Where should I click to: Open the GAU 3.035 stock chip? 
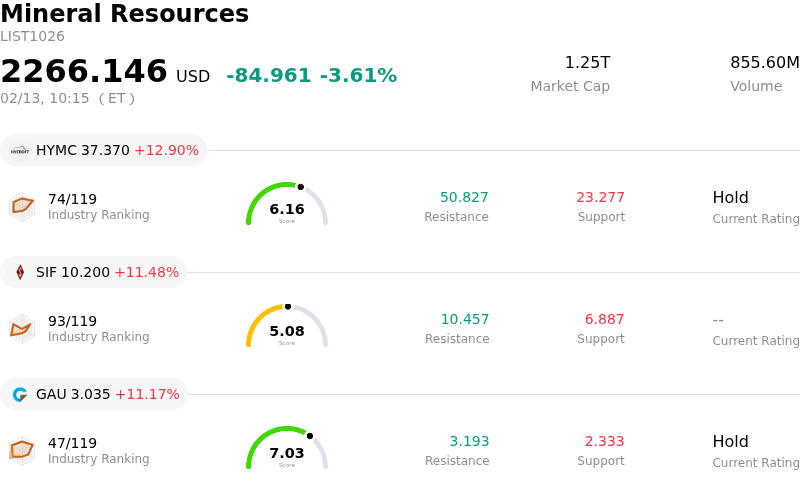point(94,394)
